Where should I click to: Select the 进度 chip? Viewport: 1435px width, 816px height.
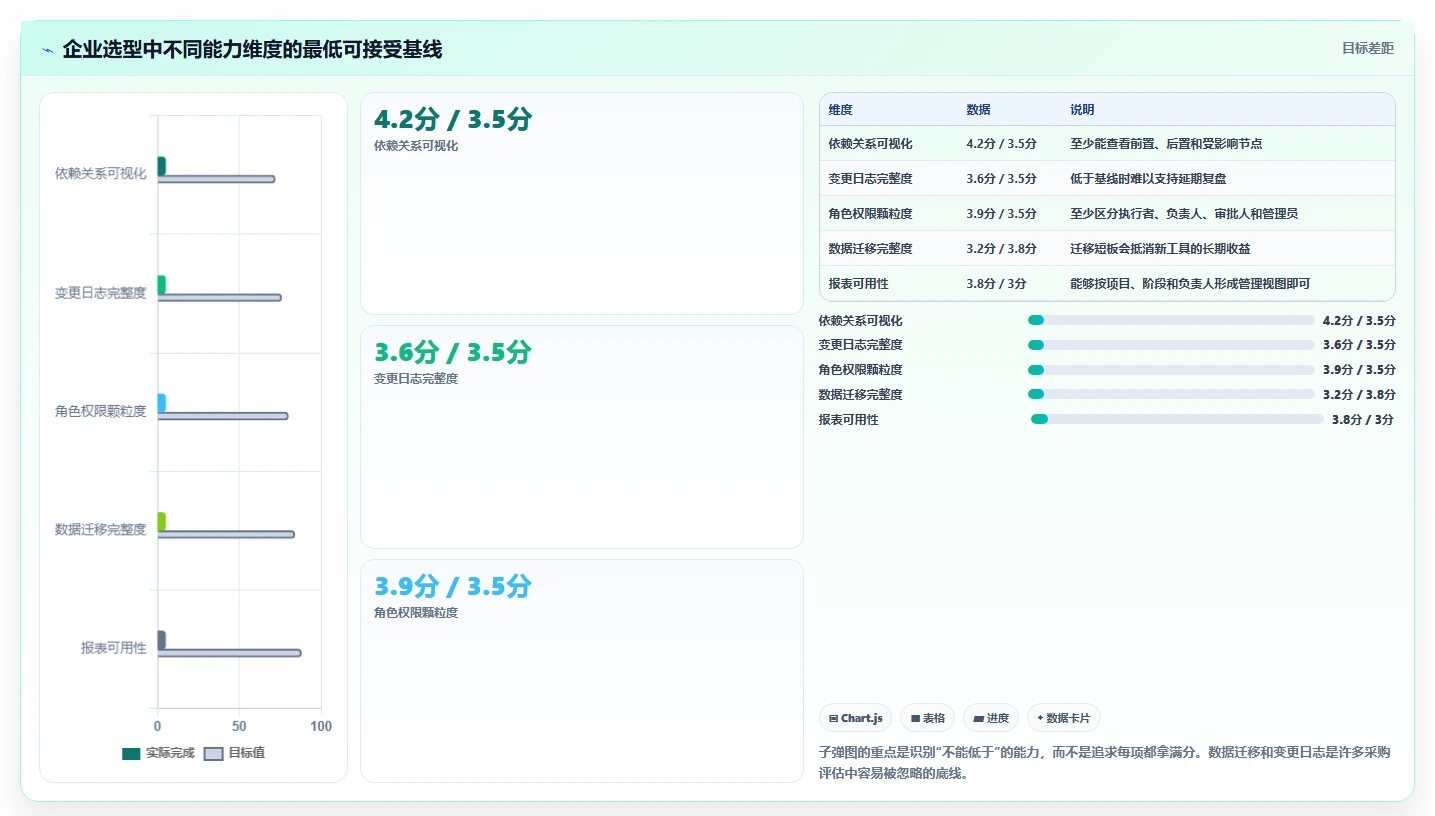coord(991,718)
